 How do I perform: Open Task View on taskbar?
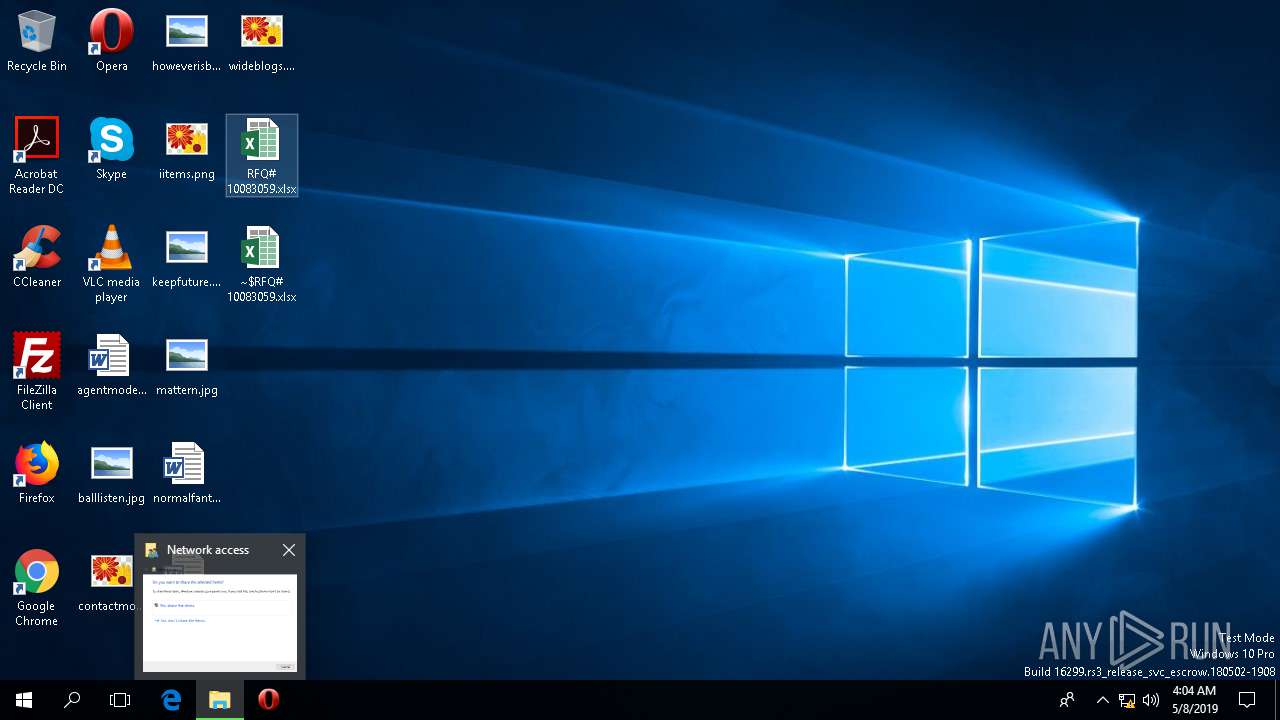tap(120, 700)
